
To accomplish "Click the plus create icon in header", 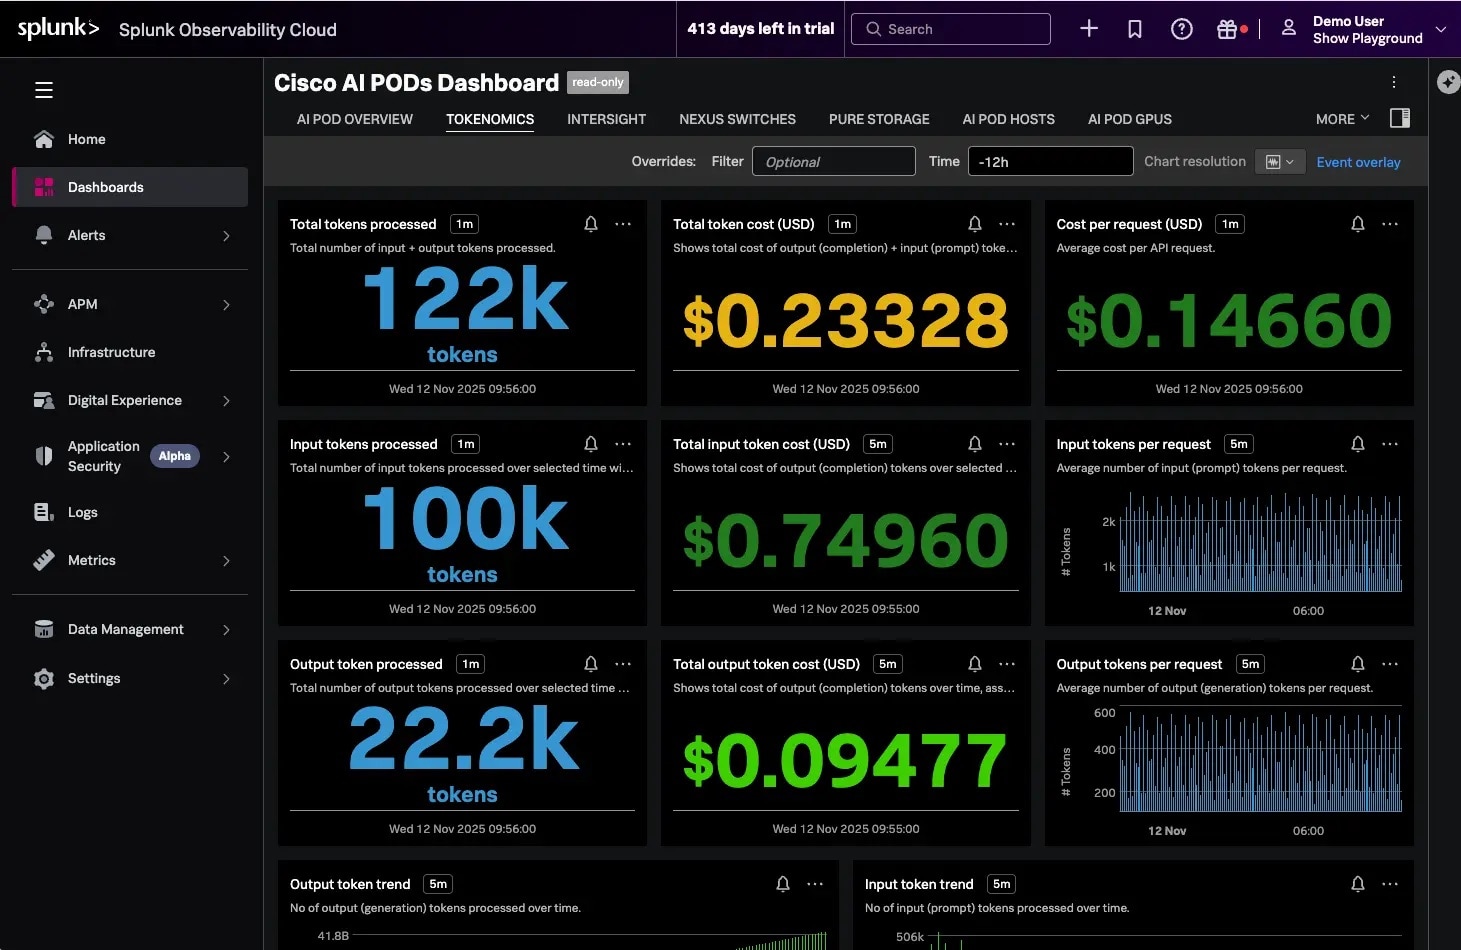I will pyautogui.click(x=1089, y=29).
